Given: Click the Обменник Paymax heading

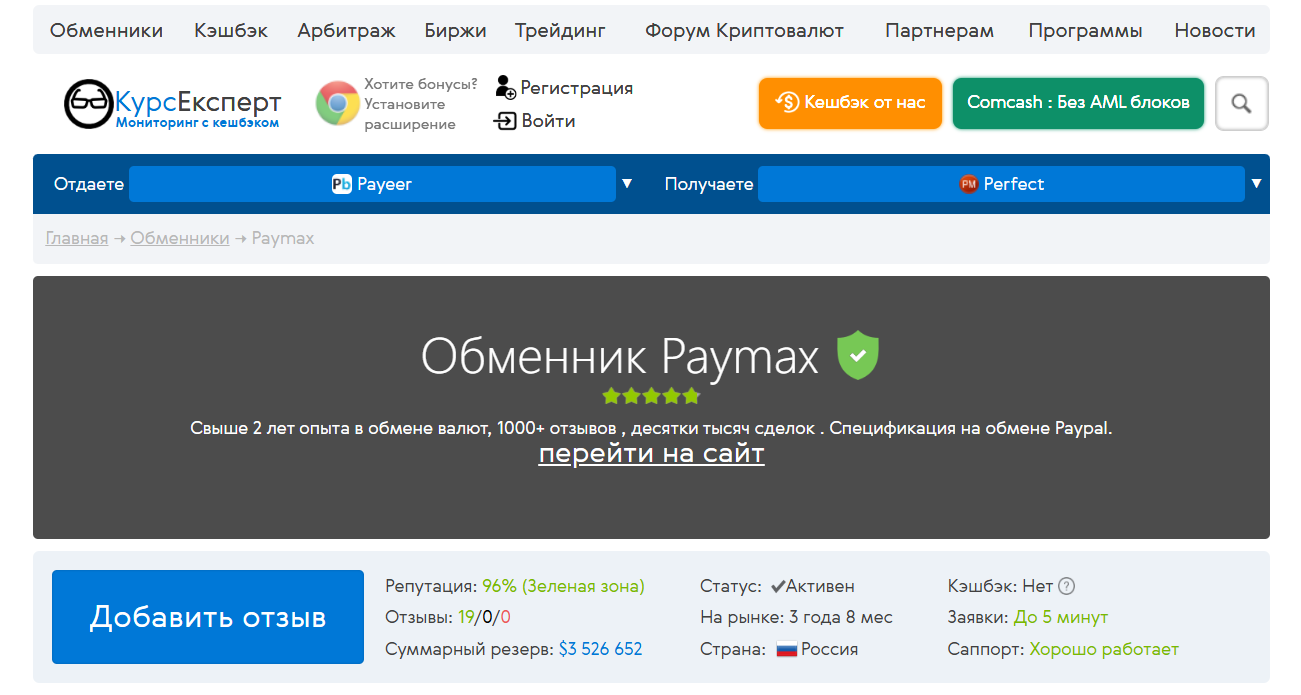Looking at the screenshot, I should (620, 356).
